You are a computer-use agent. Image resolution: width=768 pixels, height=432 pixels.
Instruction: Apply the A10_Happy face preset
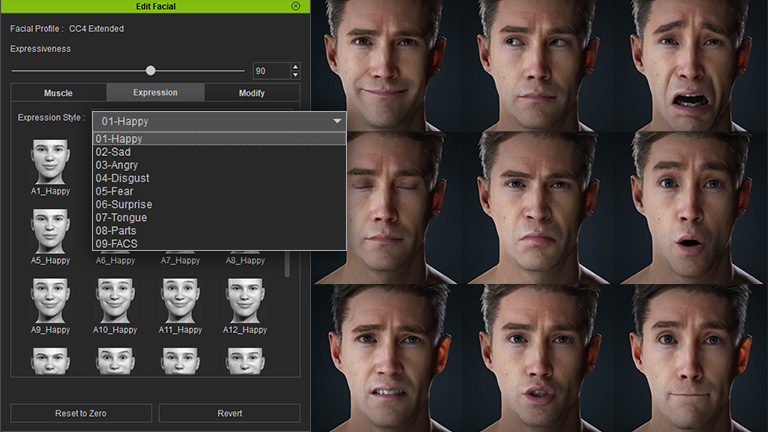coord(115,300)
